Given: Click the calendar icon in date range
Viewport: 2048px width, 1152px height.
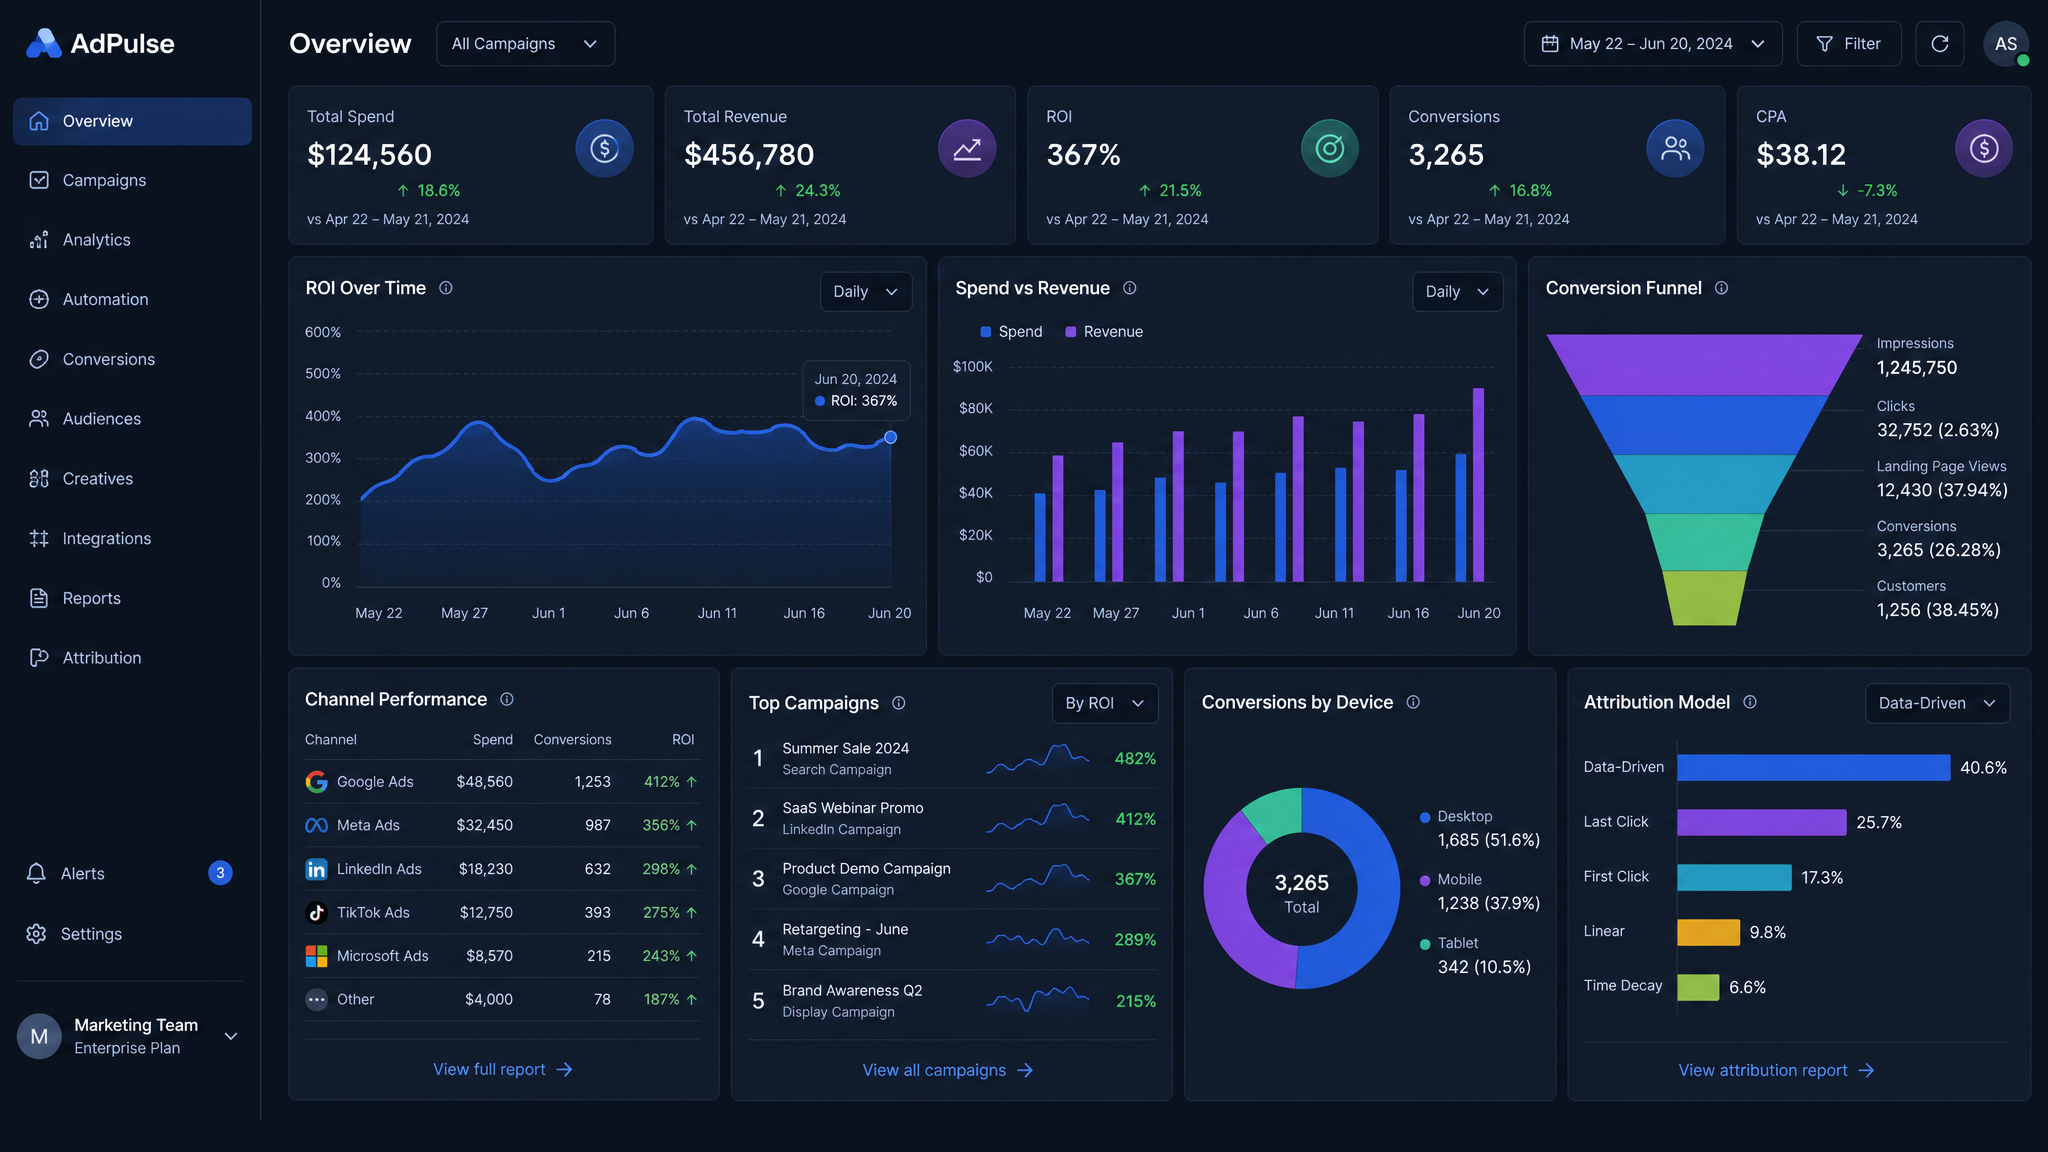Looking at the screenshot, I should [1550, 44].
